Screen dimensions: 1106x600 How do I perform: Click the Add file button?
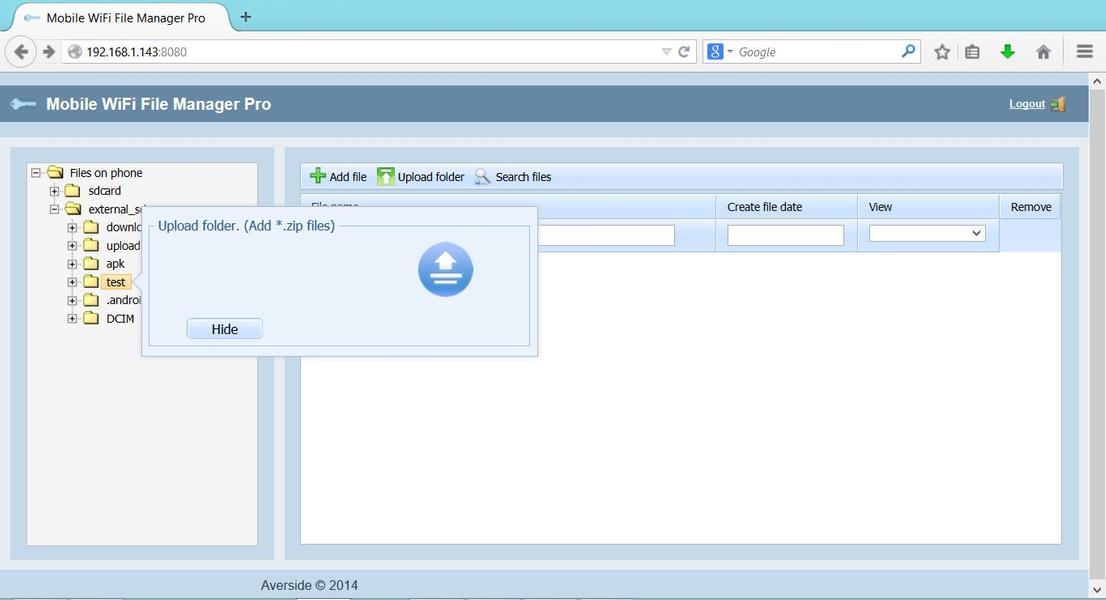click(x=339, y=176)
